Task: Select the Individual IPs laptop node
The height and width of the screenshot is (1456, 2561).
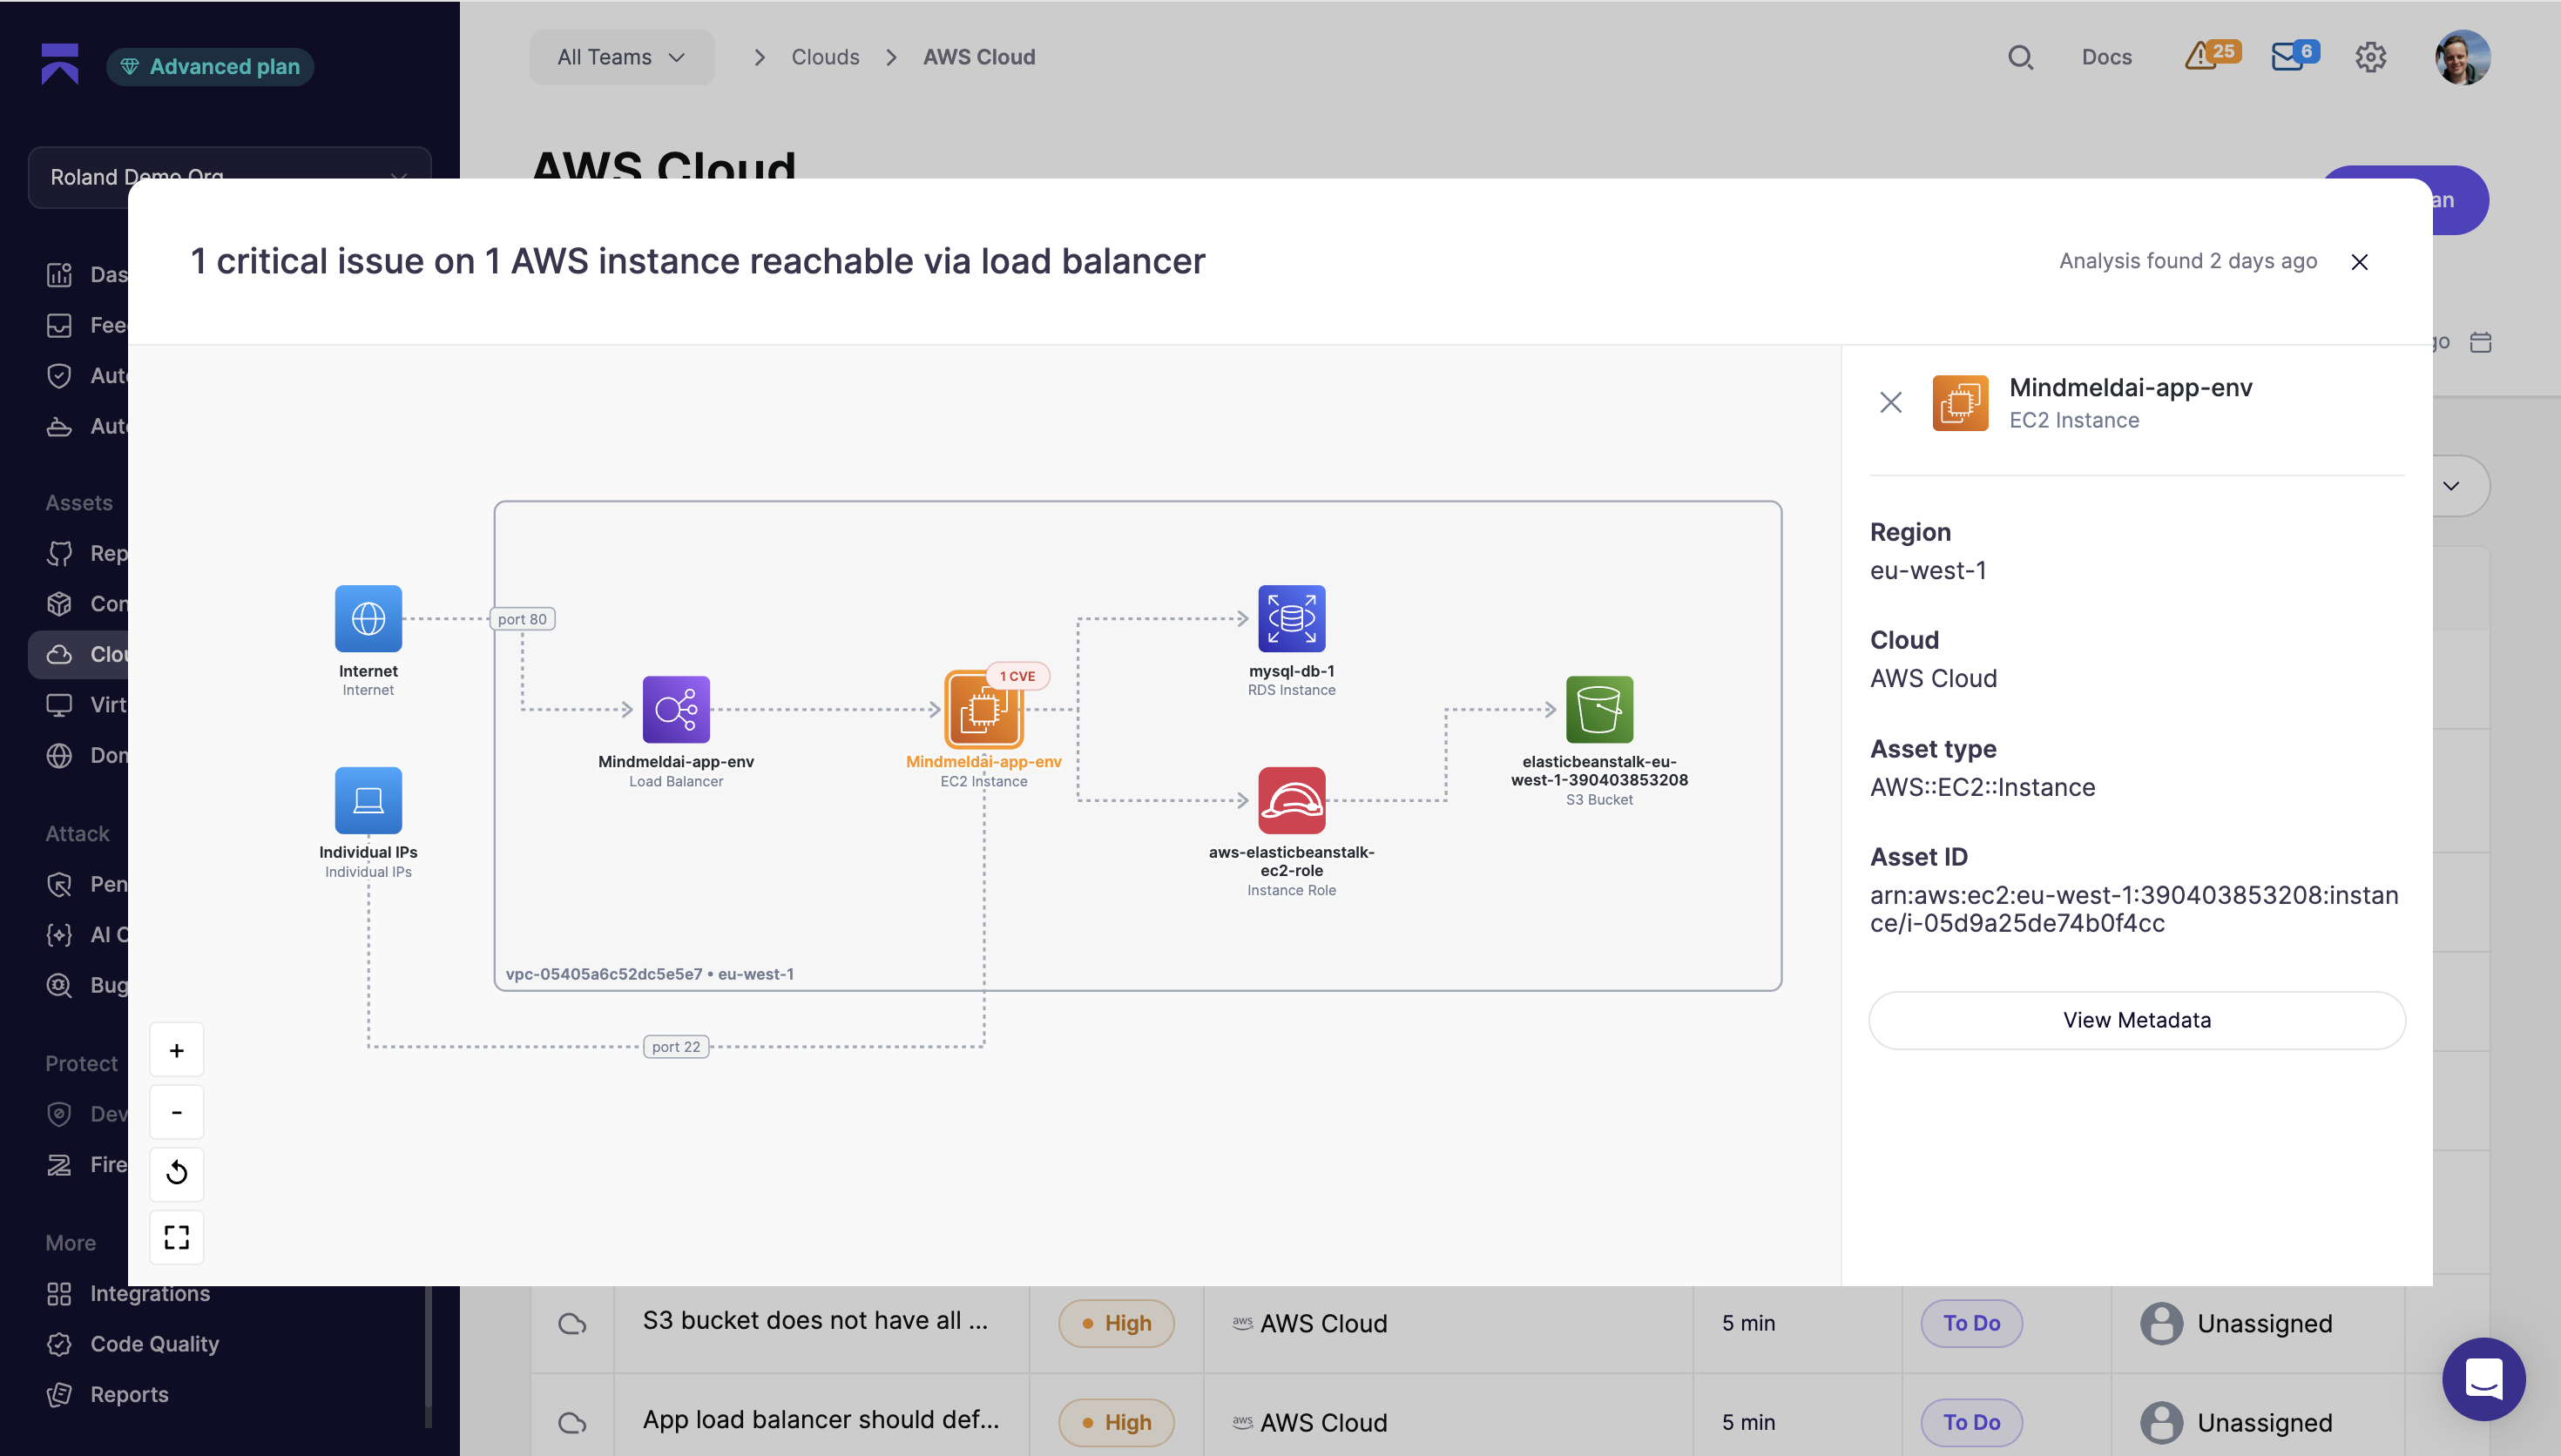Action: [368, 800]
